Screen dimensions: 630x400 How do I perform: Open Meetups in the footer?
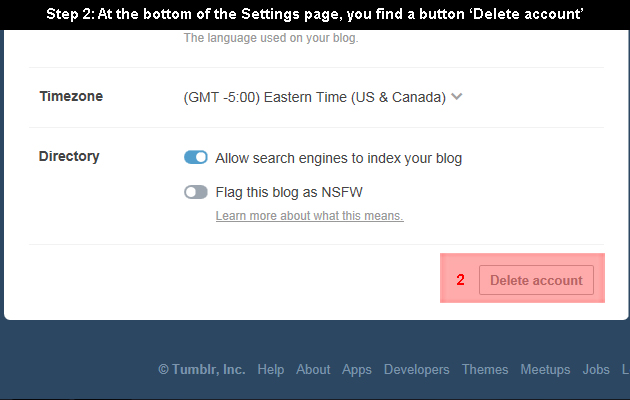pyautogui.click(x=545, y=369)
